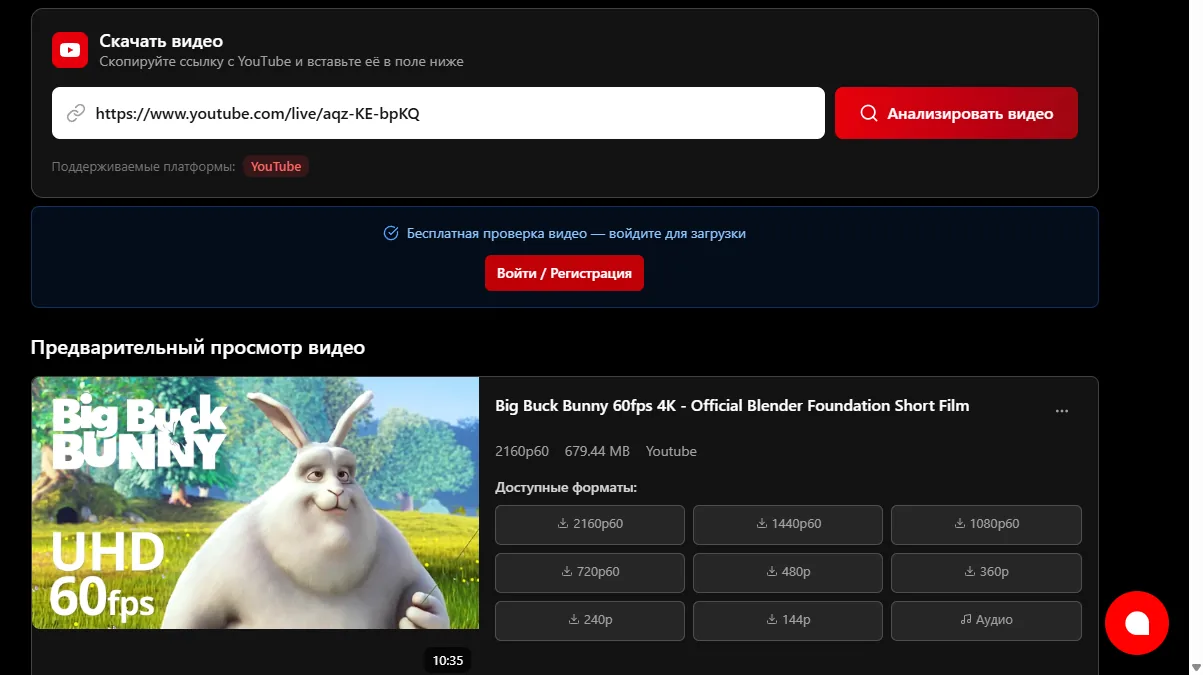The height and width of the screenshot is (675, 1203).
Task: Download the 1080p60 format
Action: [986, 524]
